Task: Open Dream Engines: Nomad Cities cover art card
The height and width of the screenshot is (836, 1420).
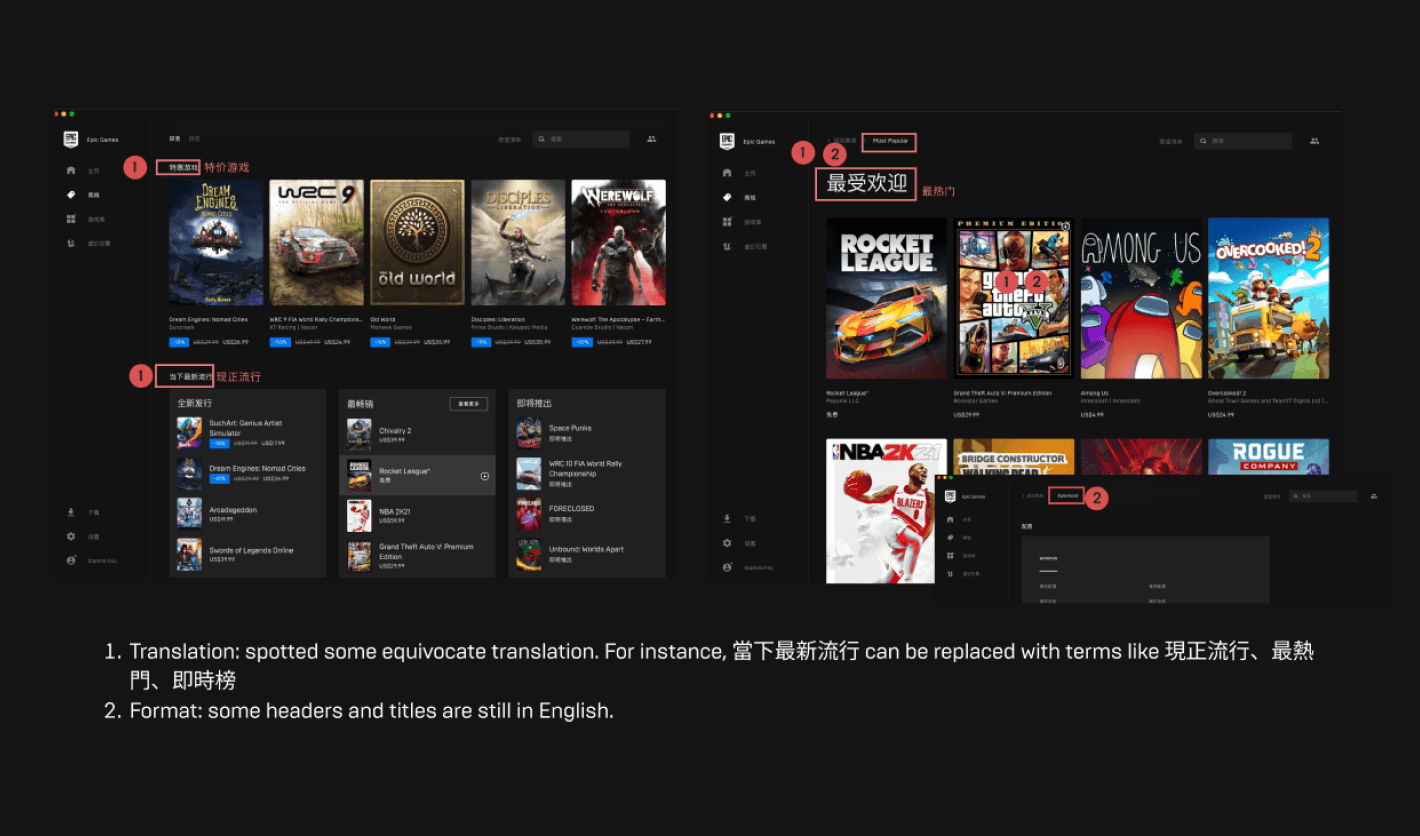Action: (x=217, y=243)
